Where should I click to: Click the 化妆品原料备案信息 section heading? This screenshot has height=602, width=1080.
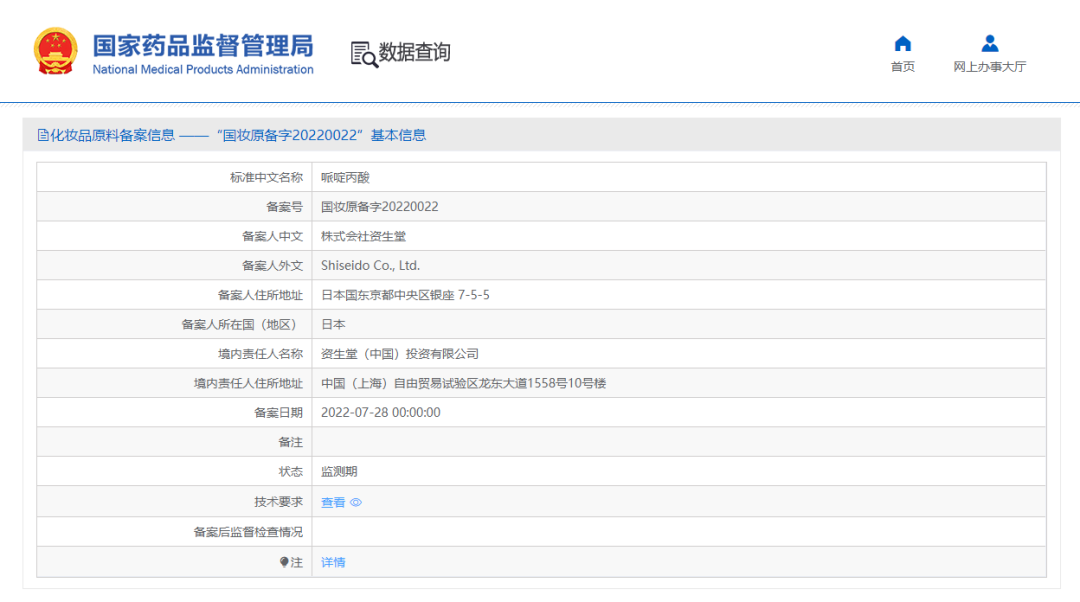point(112,135)
